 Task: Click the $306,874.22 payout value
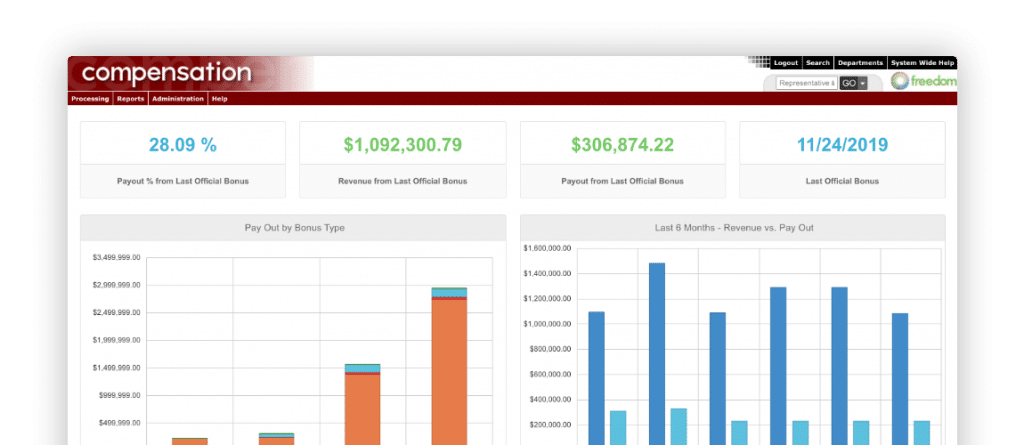622,144
